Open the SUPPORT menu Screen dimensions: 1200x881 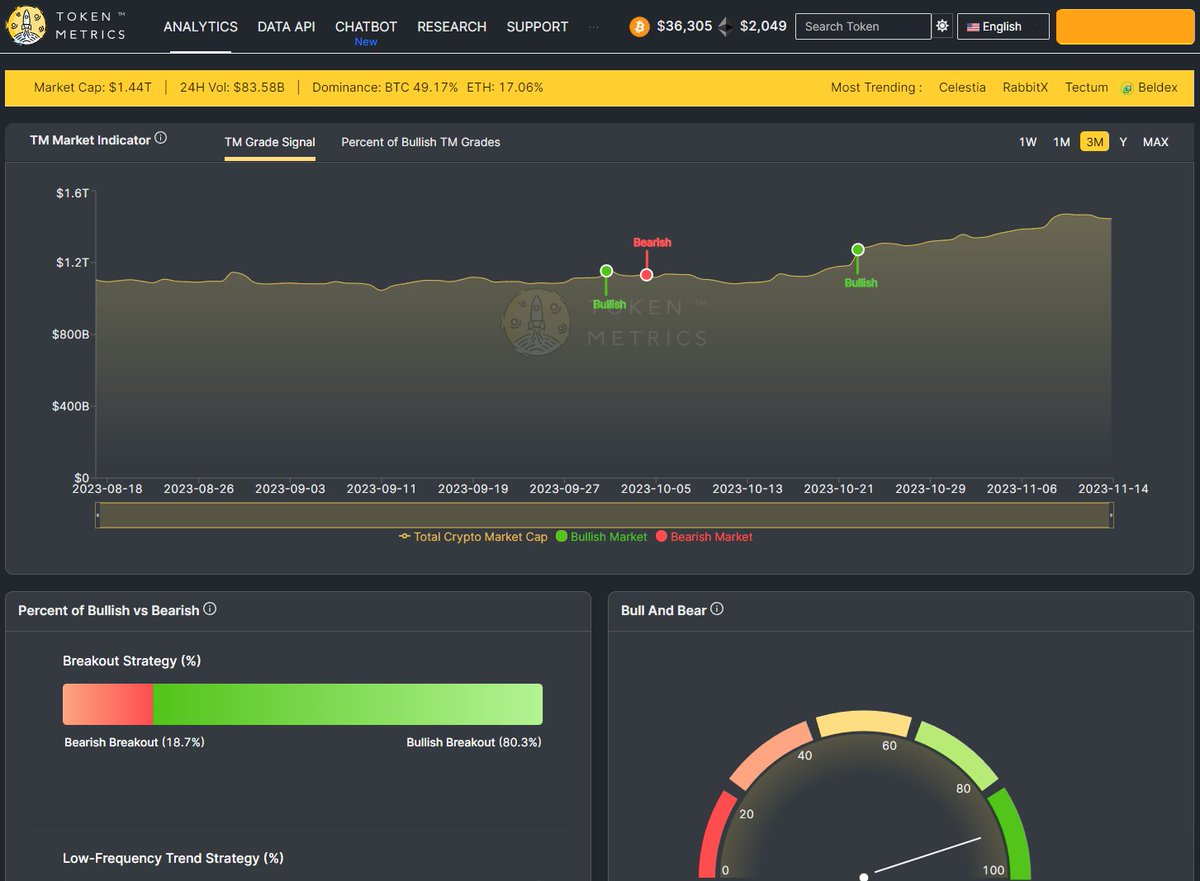[537, 27]
